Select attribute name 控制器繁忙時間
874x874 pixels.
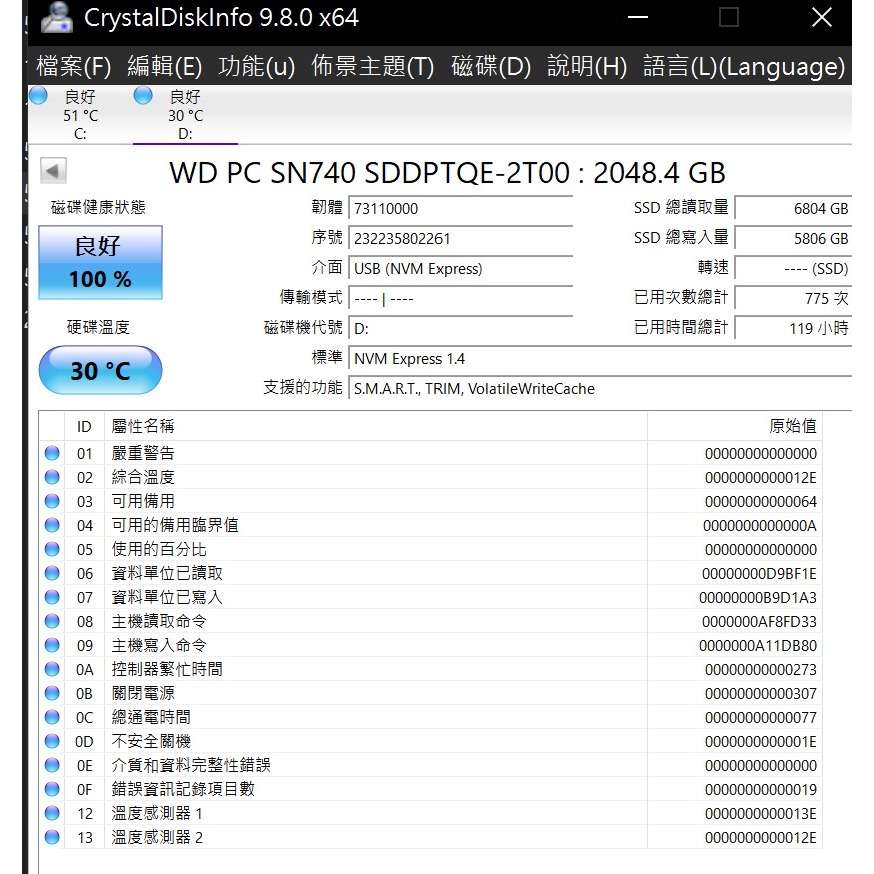[x=167, y=669]
